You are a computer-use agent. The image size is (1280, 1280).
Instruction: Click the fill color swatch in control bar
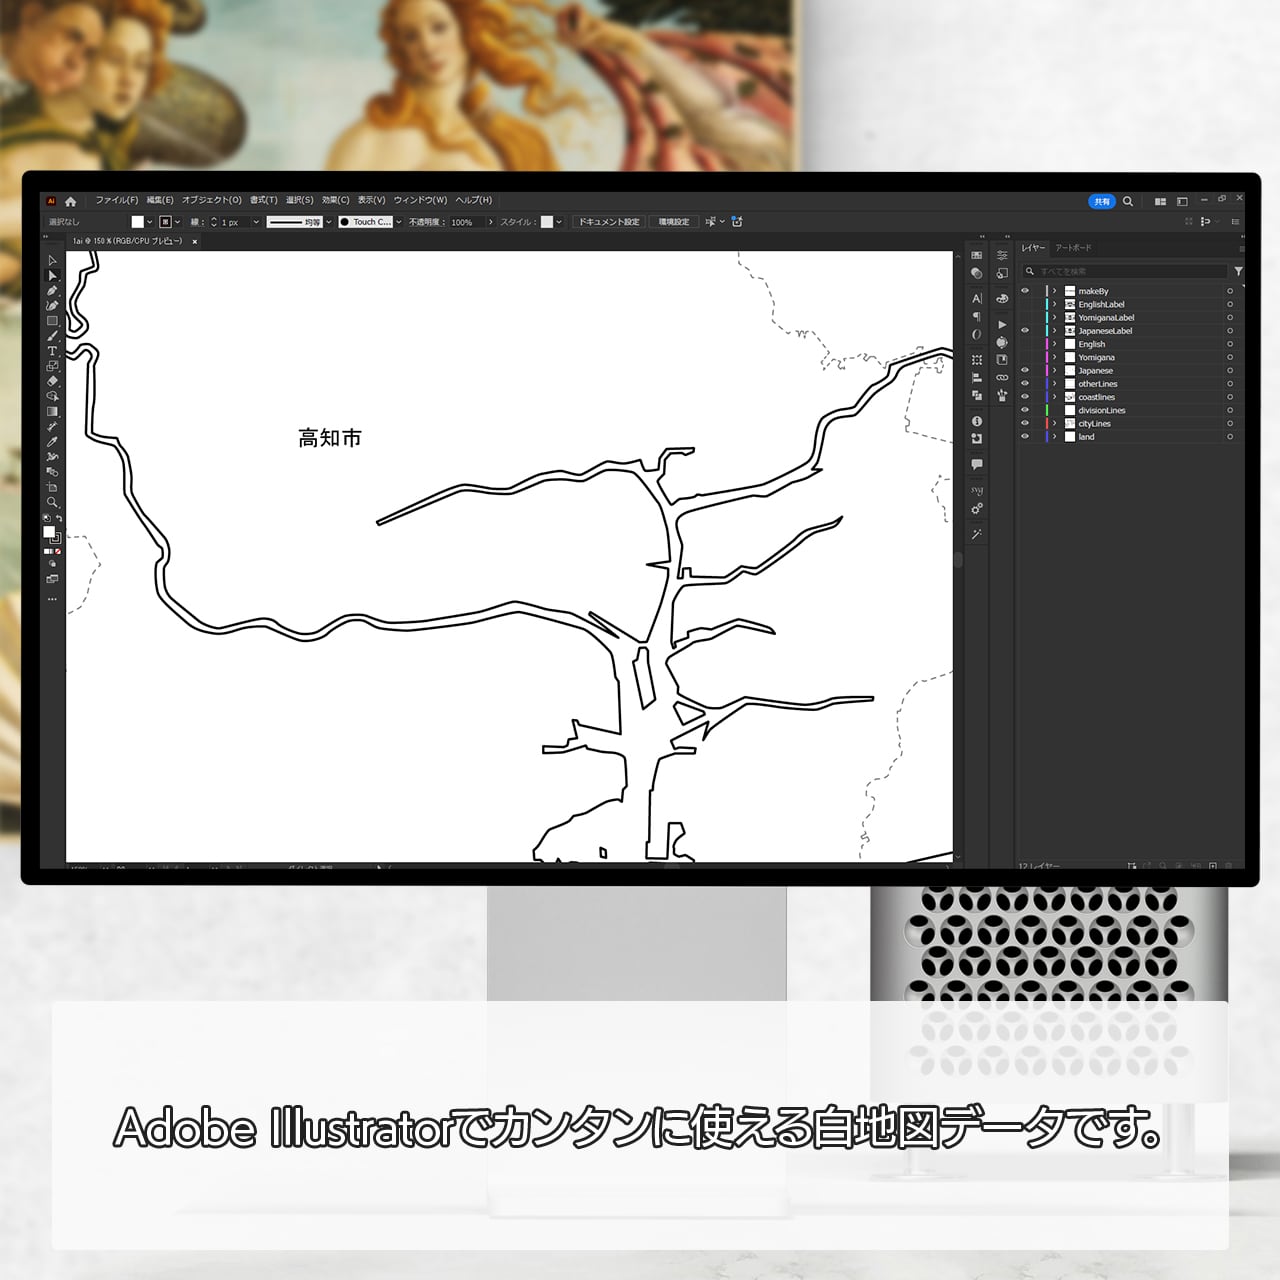click(138, 222)
